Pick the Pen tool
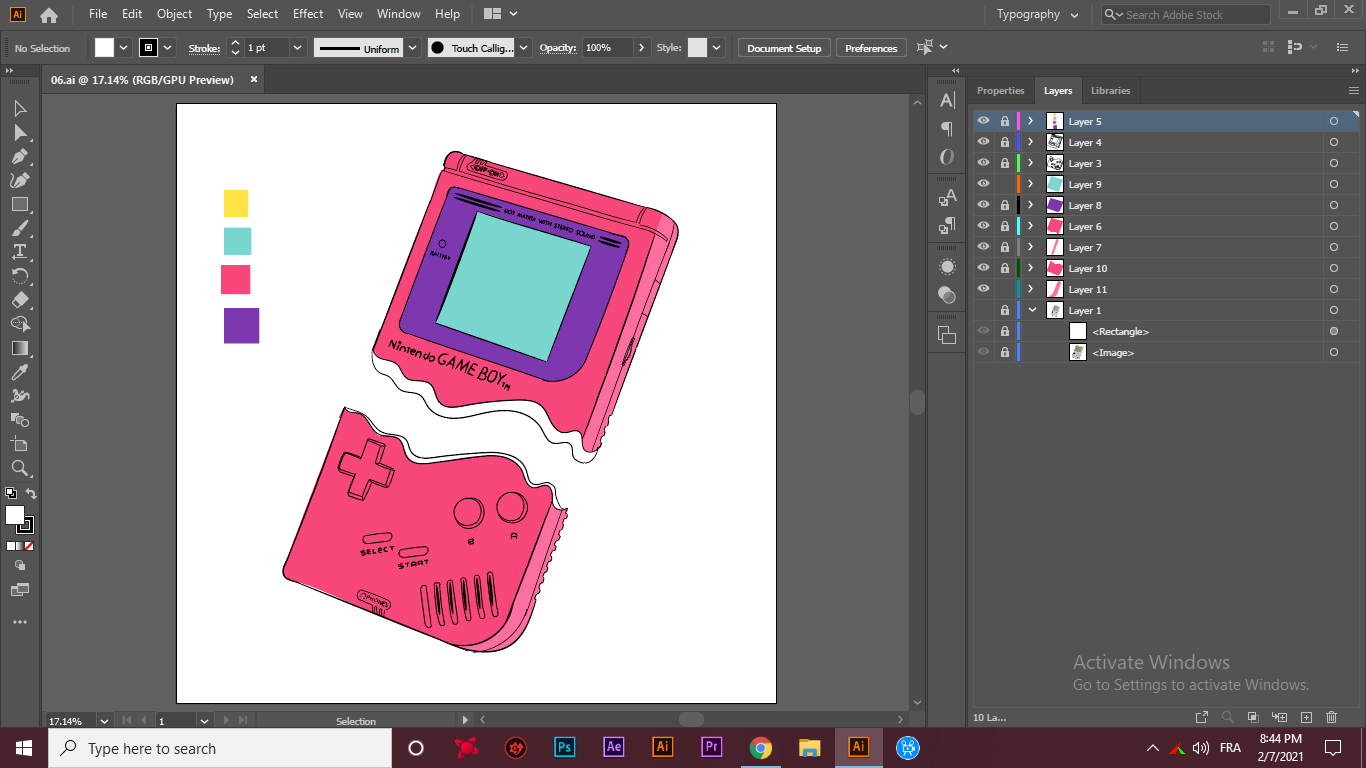Viewport: 1366px width, 768px height. [20, 156]
